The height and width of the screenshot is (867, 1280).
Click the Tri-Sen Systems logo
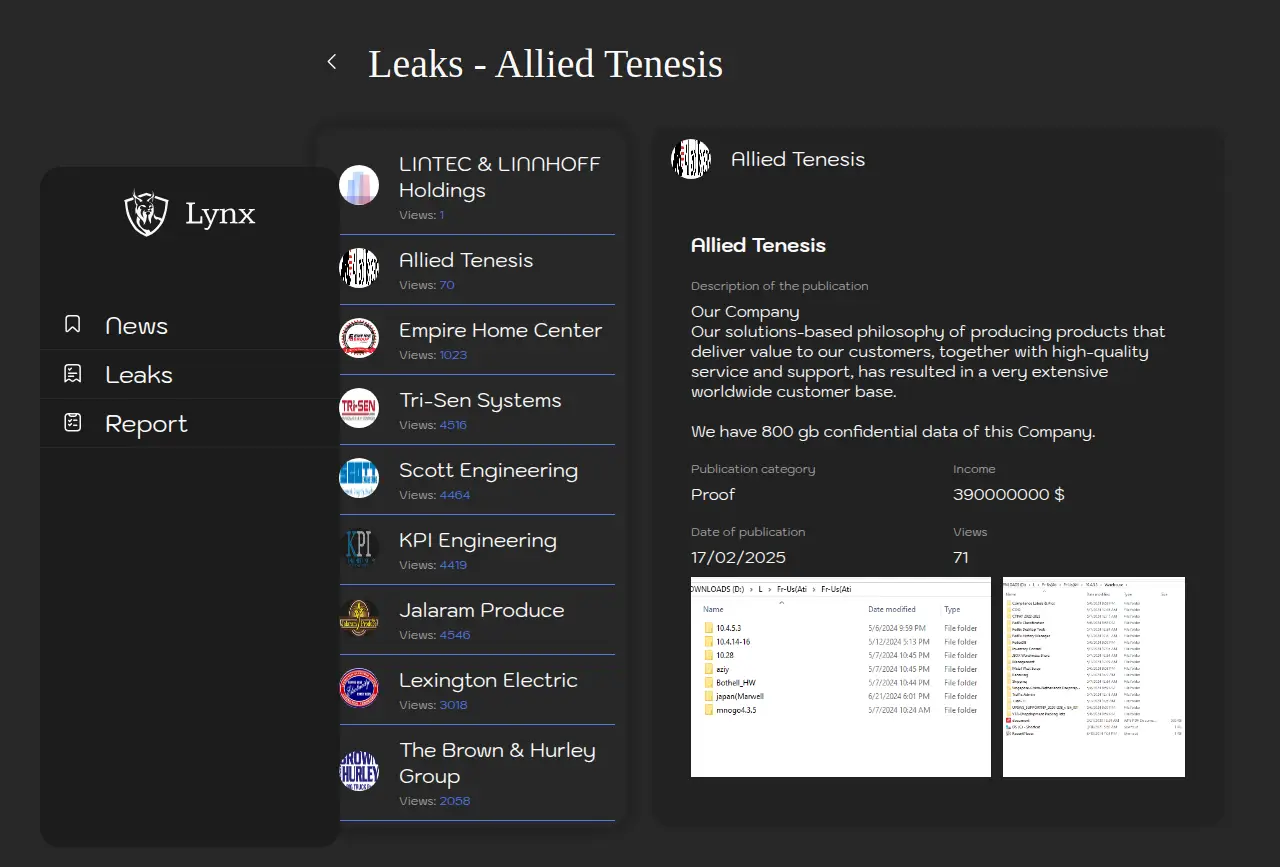pyautogui.click(x=359, y=408)
